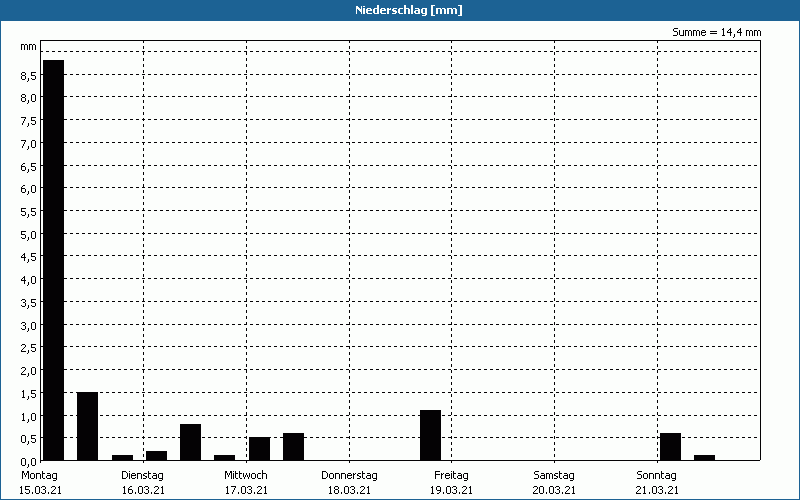Image resolution: width=800 pixels, height=500 pixels.
Task: Click the date "20.03.21"
Action: point(554,491)
